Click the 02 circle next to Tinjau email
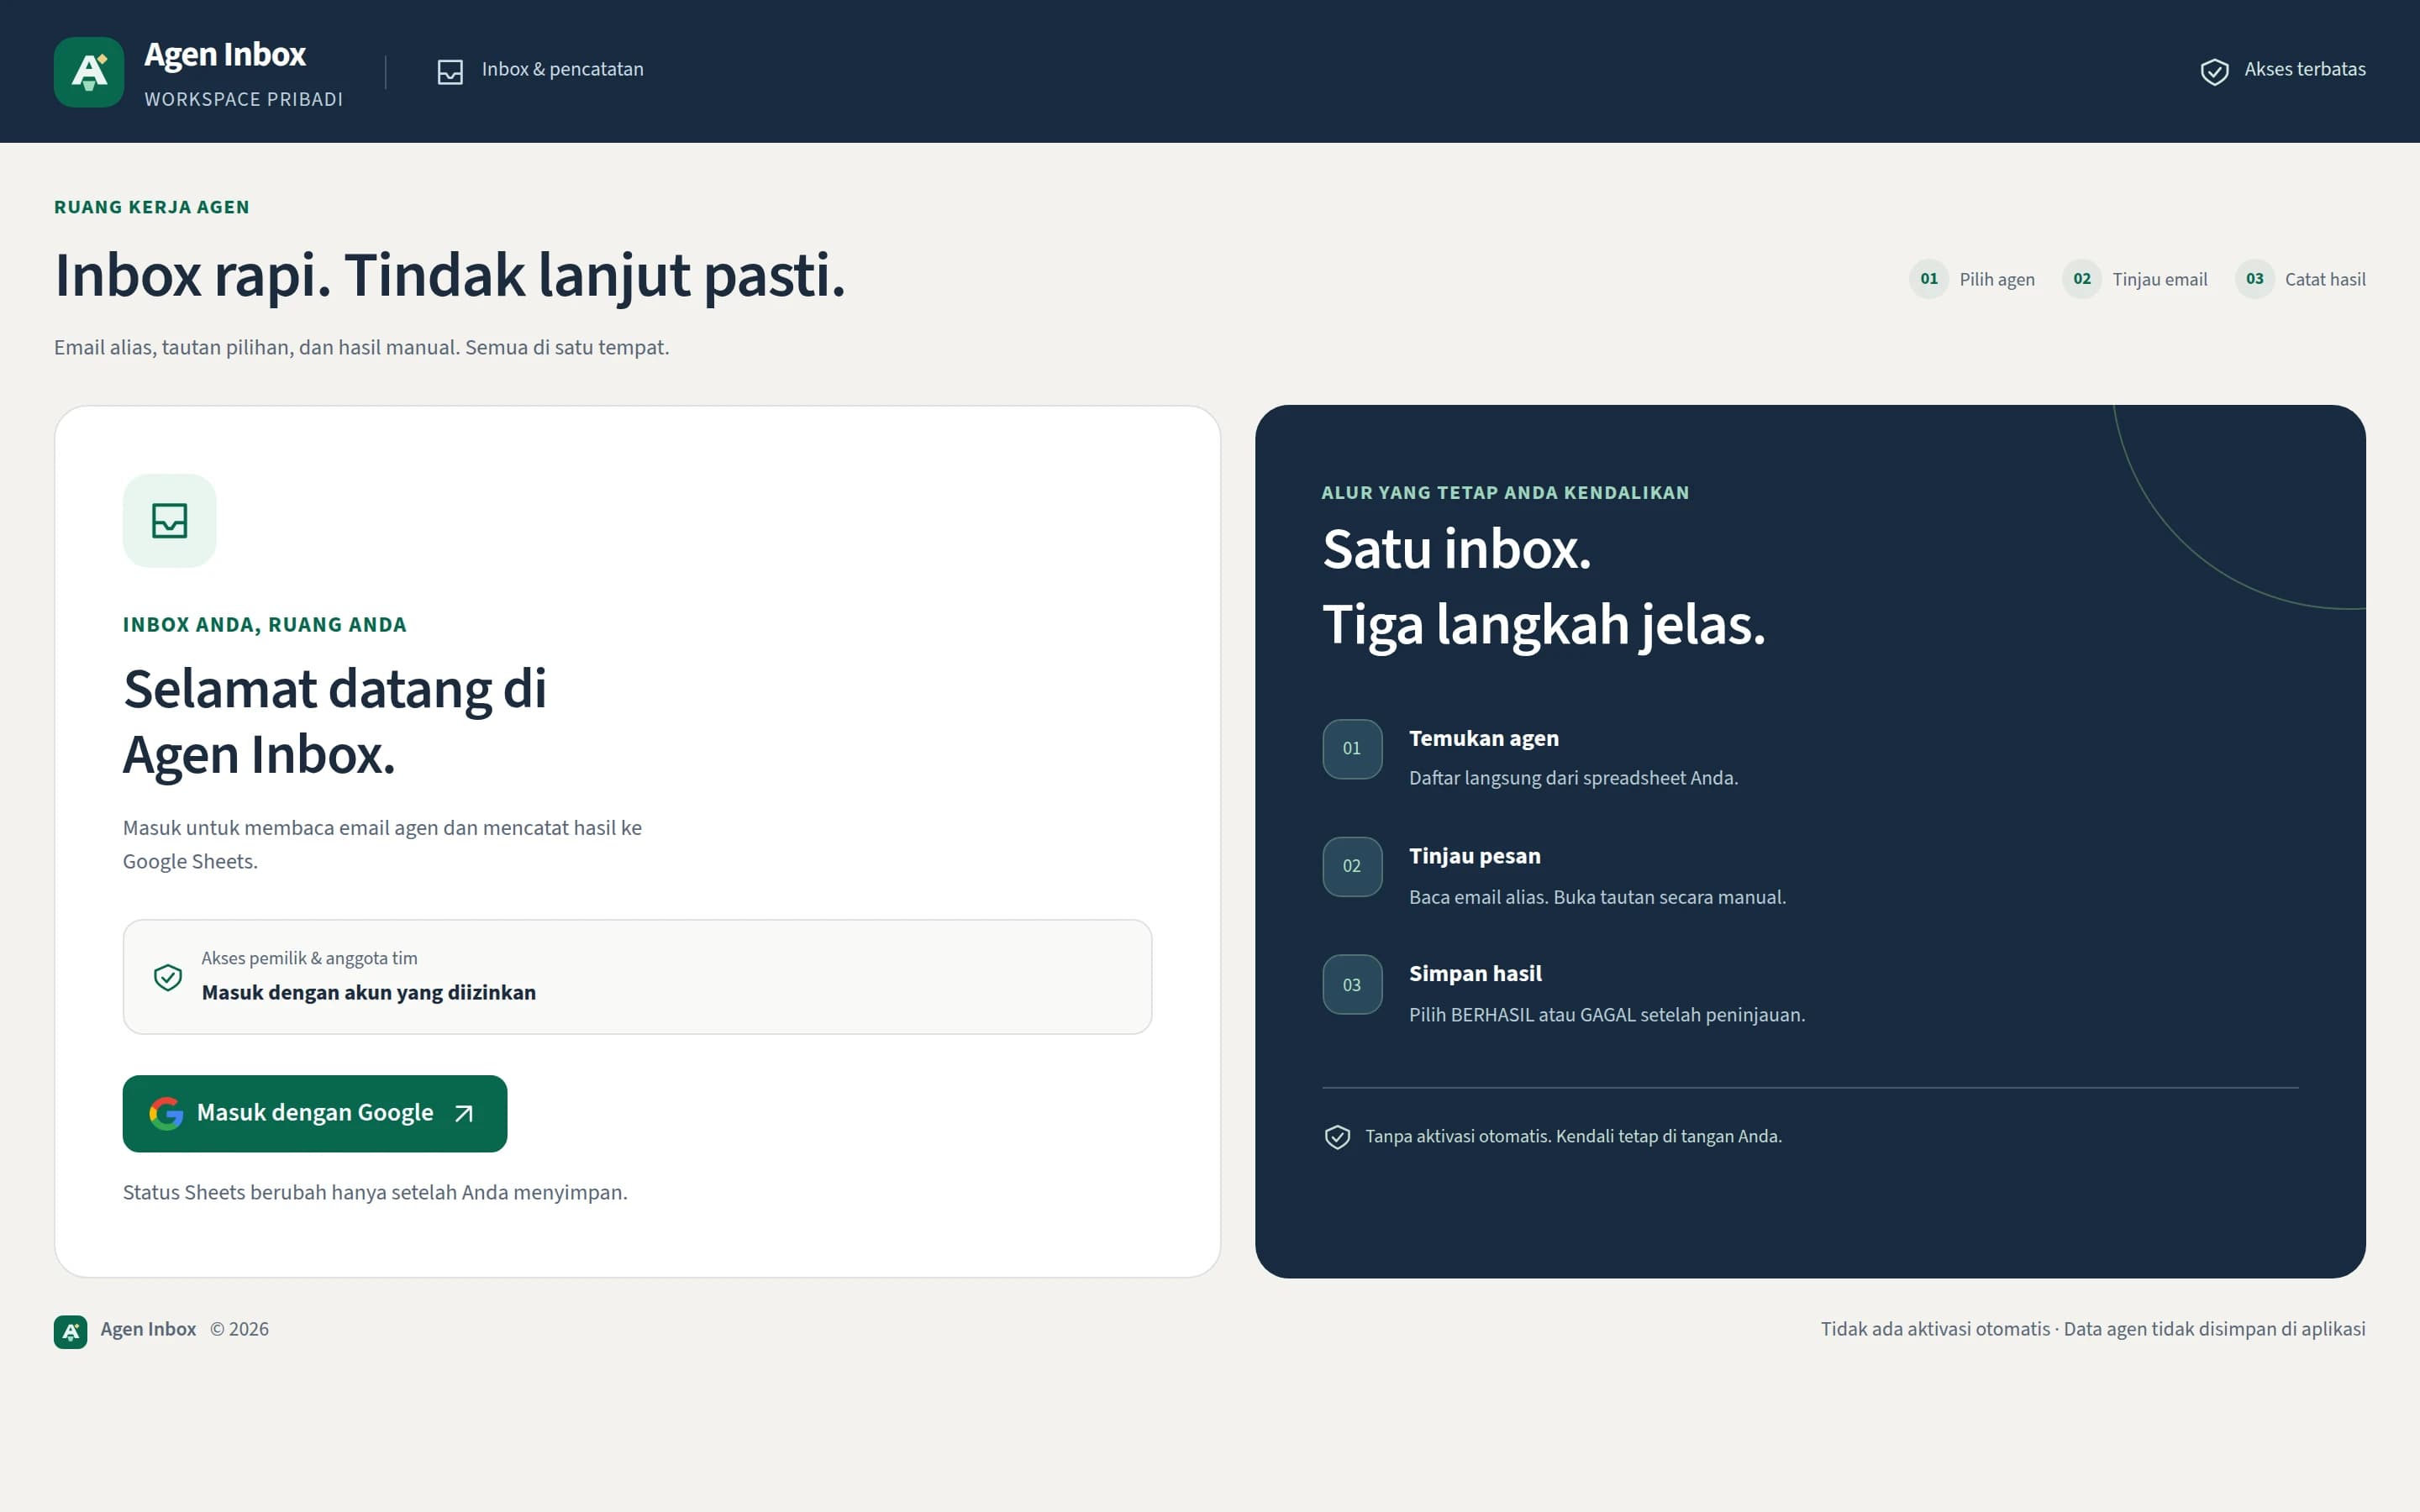Image resolution: width=2420 pixels, height=1512 pixels. pos(2081,279)
